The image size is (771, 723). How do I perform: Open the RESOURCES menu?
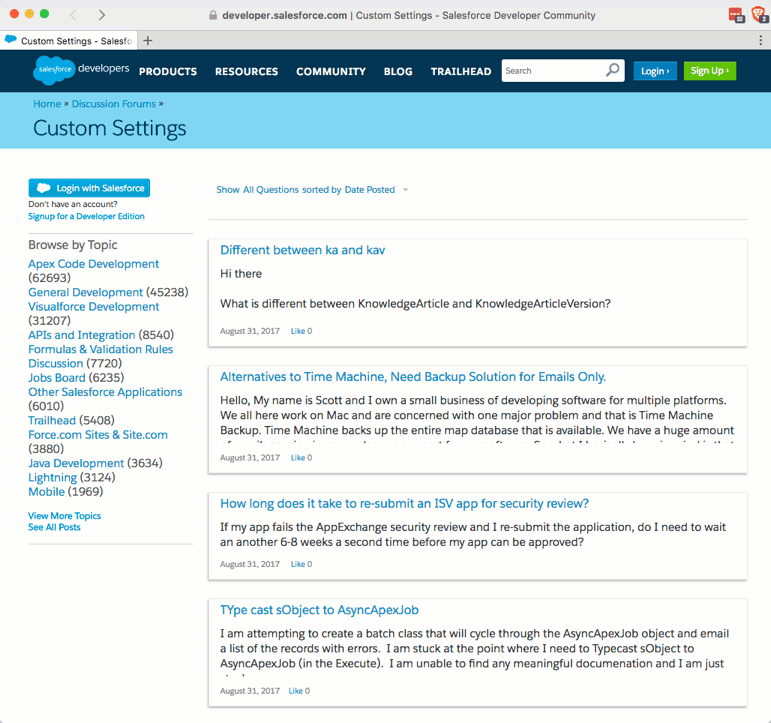246,71
